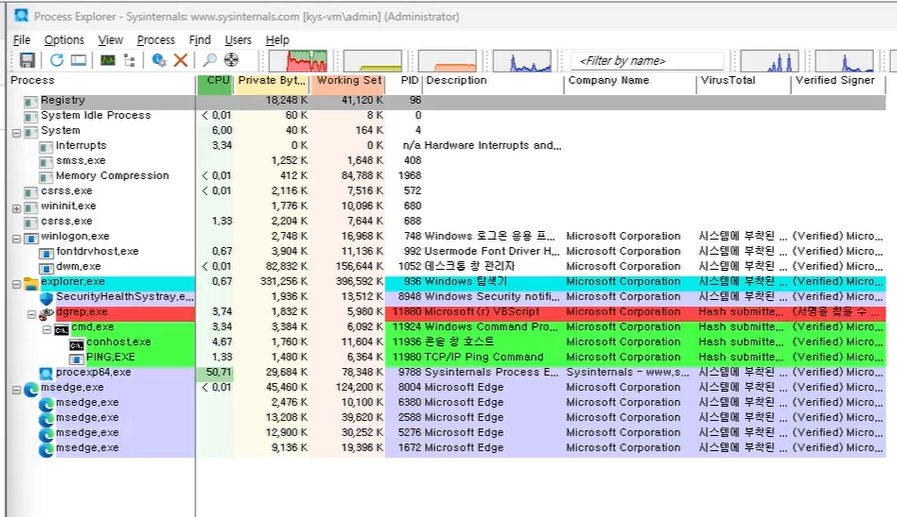Viewport: 897px width, 517px height.
Task: Select the Interrupts row
Action: point(446,145)
